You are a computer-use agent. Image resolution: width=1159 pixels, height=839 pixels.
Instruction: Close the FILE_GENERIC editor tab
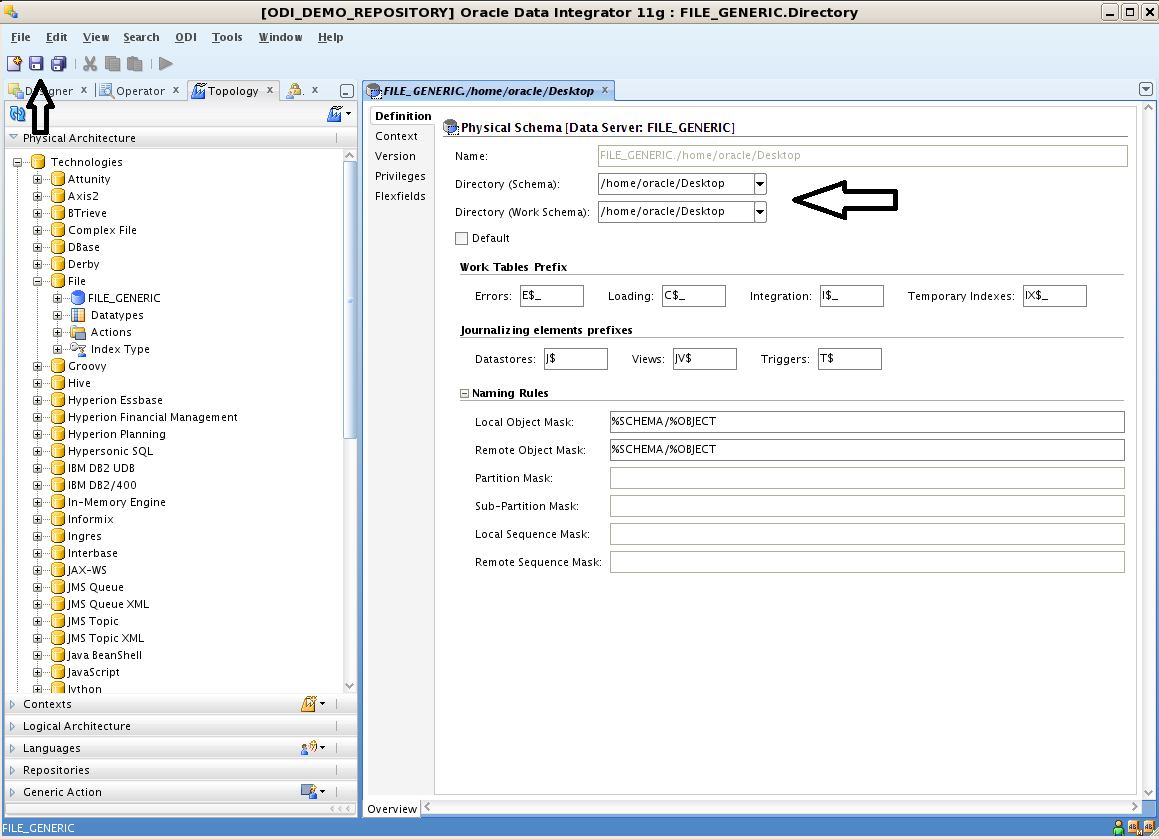(605, 90)
